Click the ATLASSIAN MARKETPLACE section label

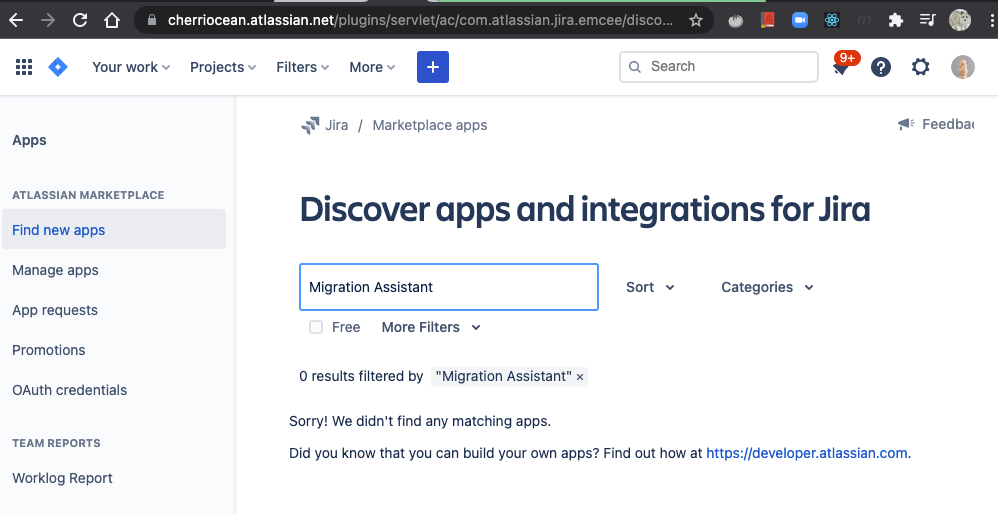(88, 195)
